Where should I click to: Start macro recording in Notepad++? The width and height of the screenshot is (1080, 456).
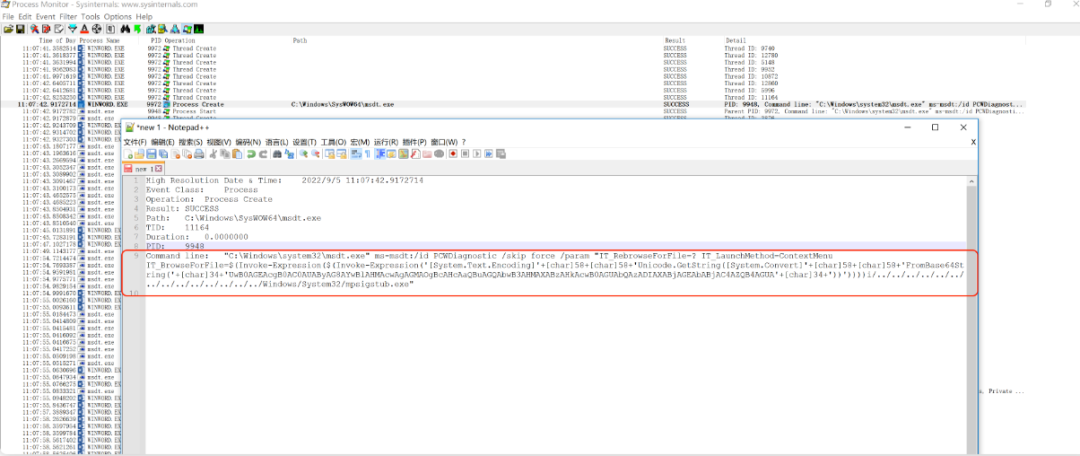[453, 154]
